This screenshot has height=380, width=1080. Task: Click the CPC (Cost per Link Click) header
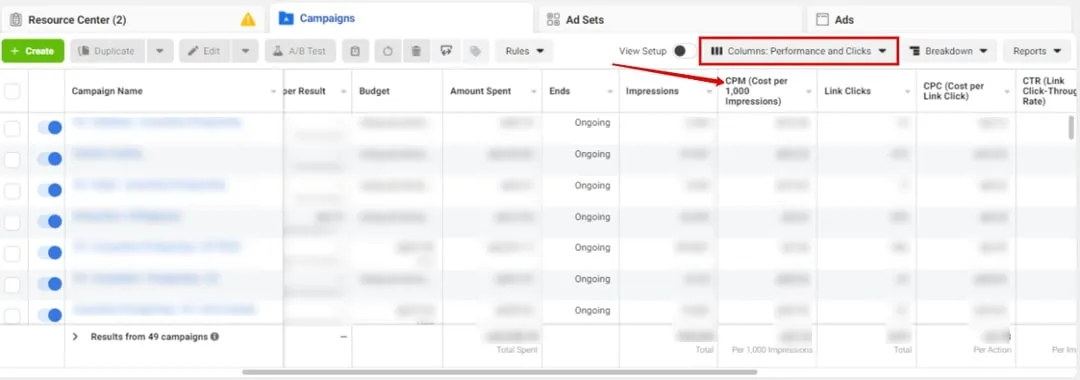(954, 91)
